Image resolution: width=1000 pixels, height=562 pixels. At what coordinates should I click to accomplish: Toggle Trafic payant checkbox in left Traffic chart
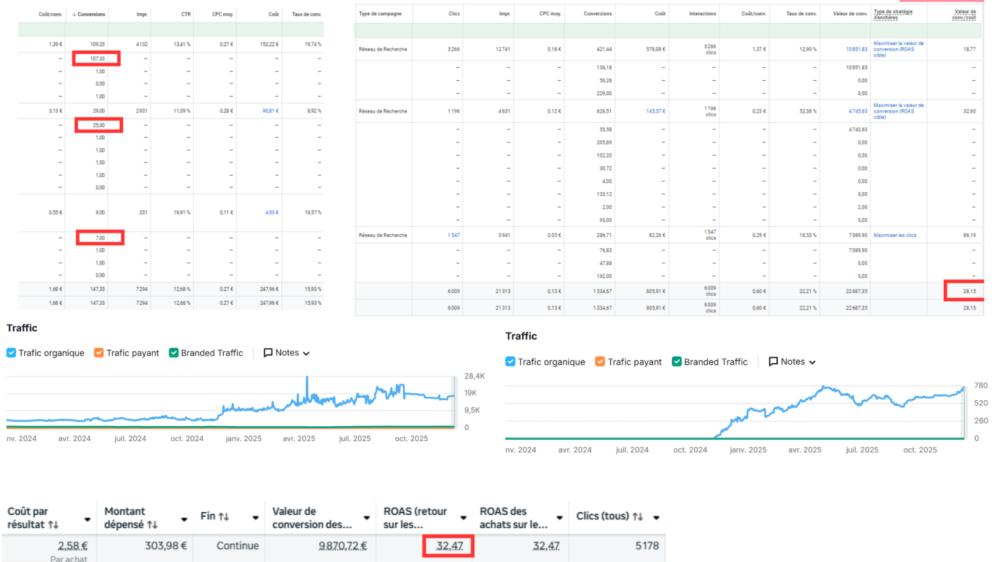(x=99, y=353)
